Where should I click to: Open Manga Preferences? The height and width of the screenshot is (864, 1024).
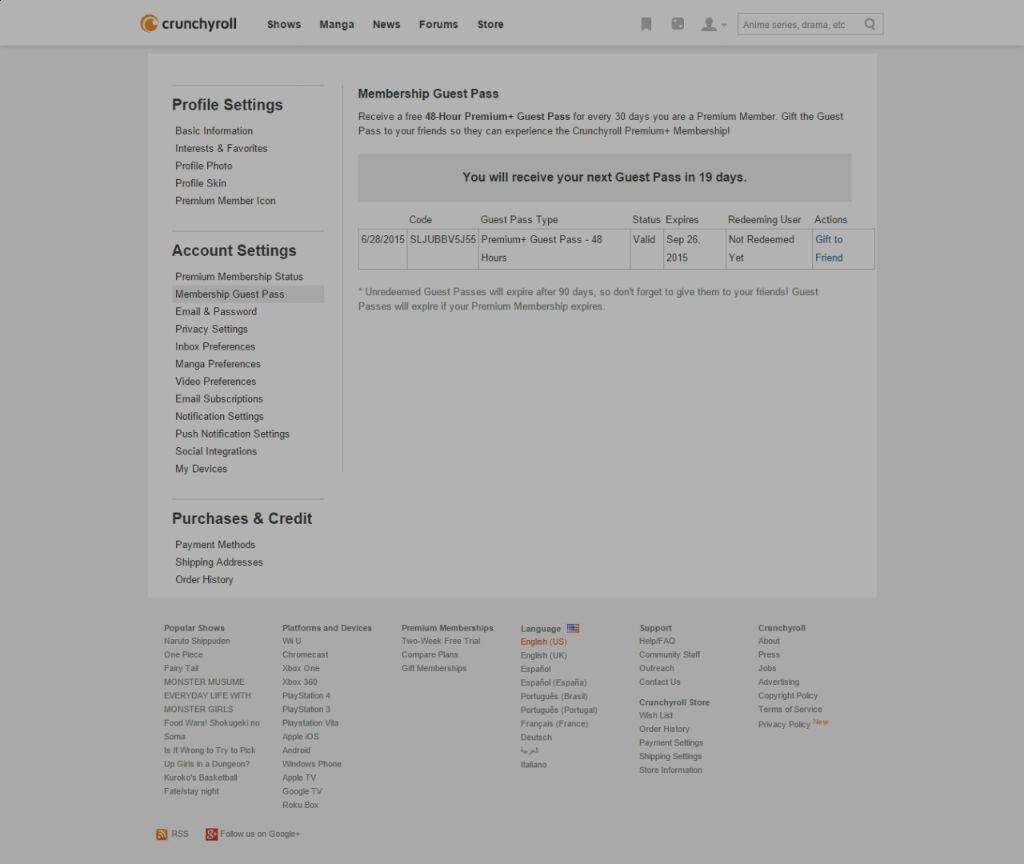coord(217,364)
